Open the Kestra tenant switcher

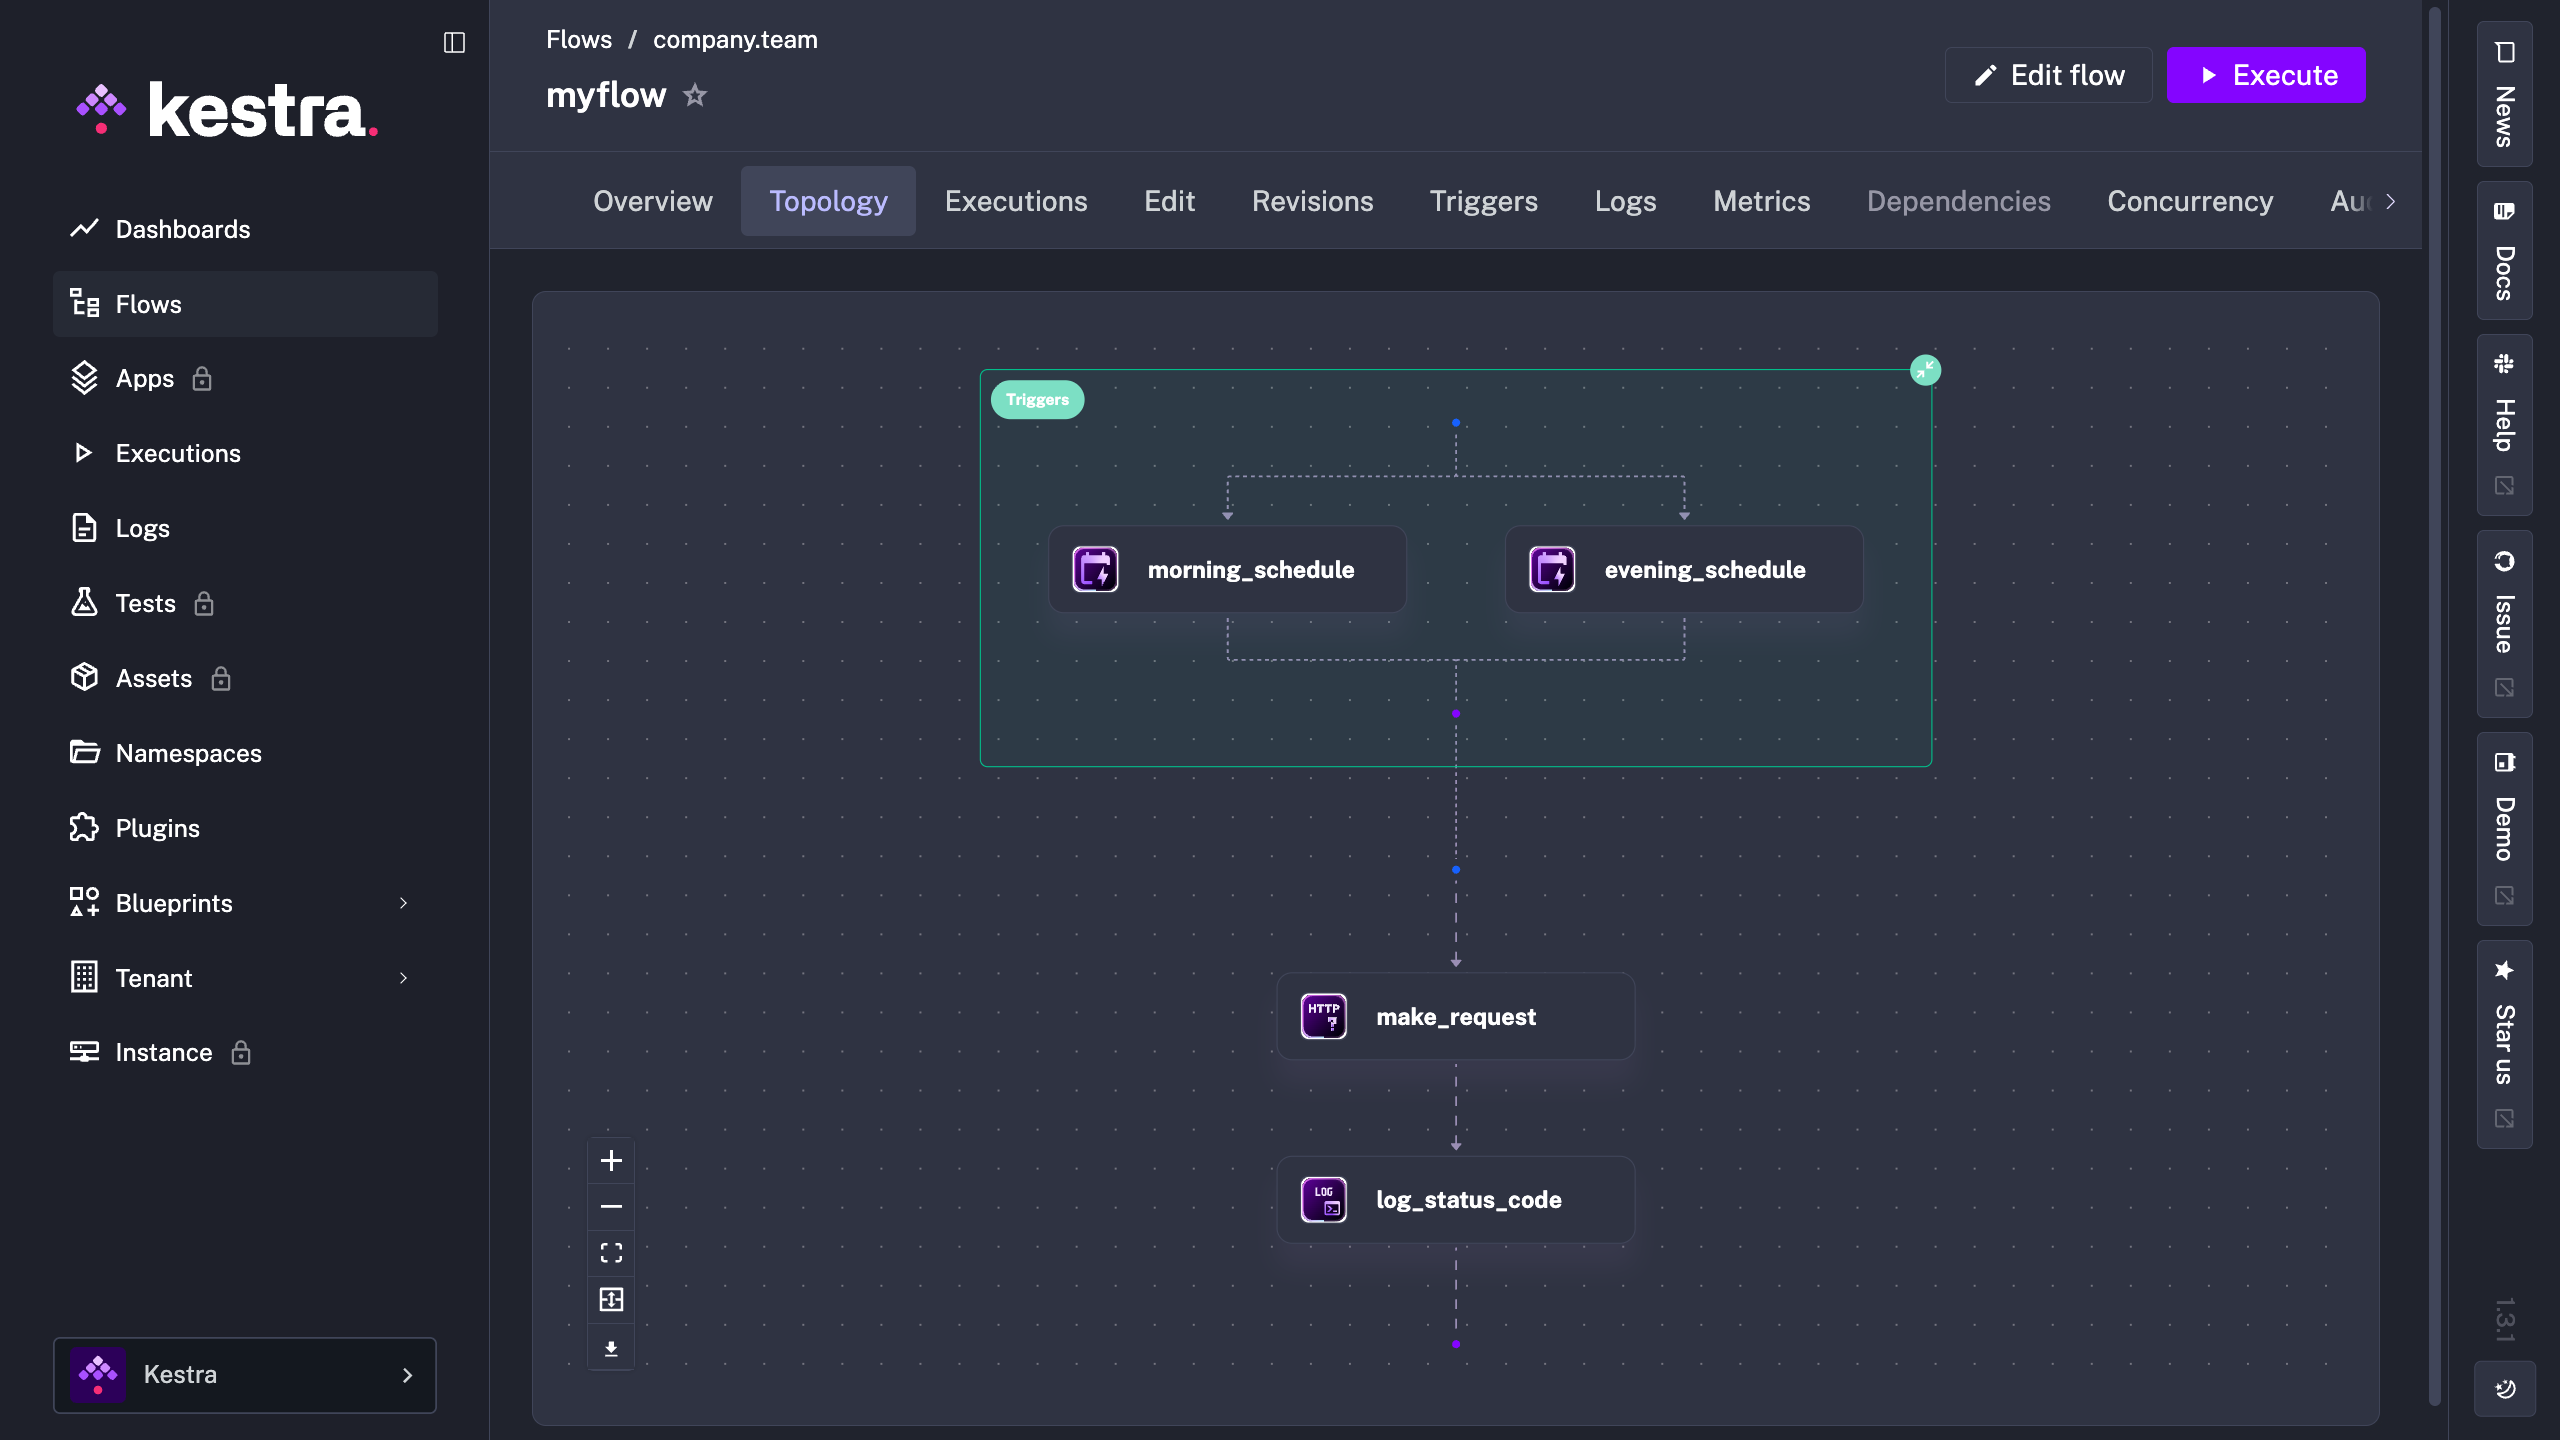coord(245,1374)
